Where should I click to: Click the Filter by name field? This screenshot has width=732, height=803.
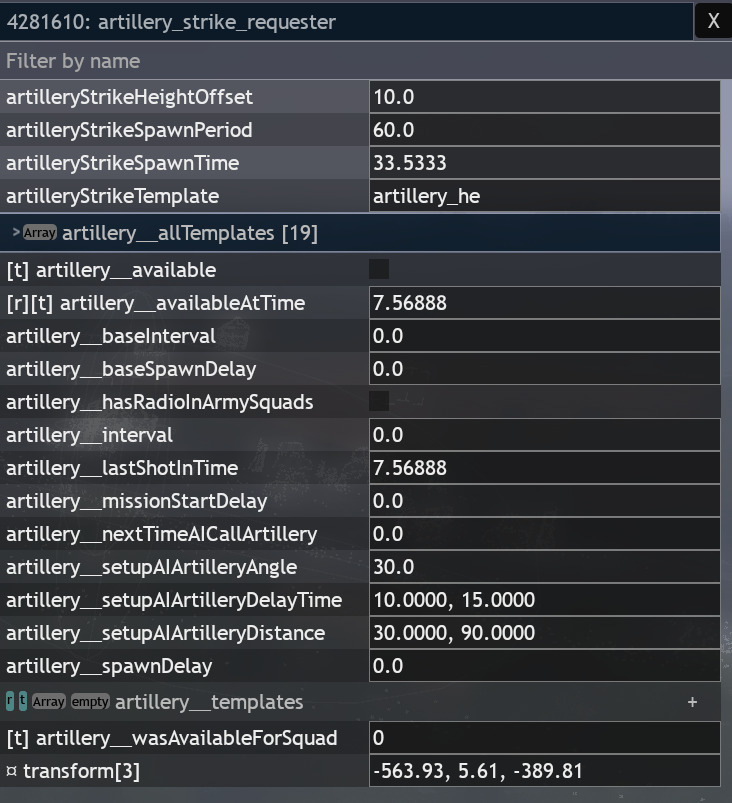tap(360, 61)
